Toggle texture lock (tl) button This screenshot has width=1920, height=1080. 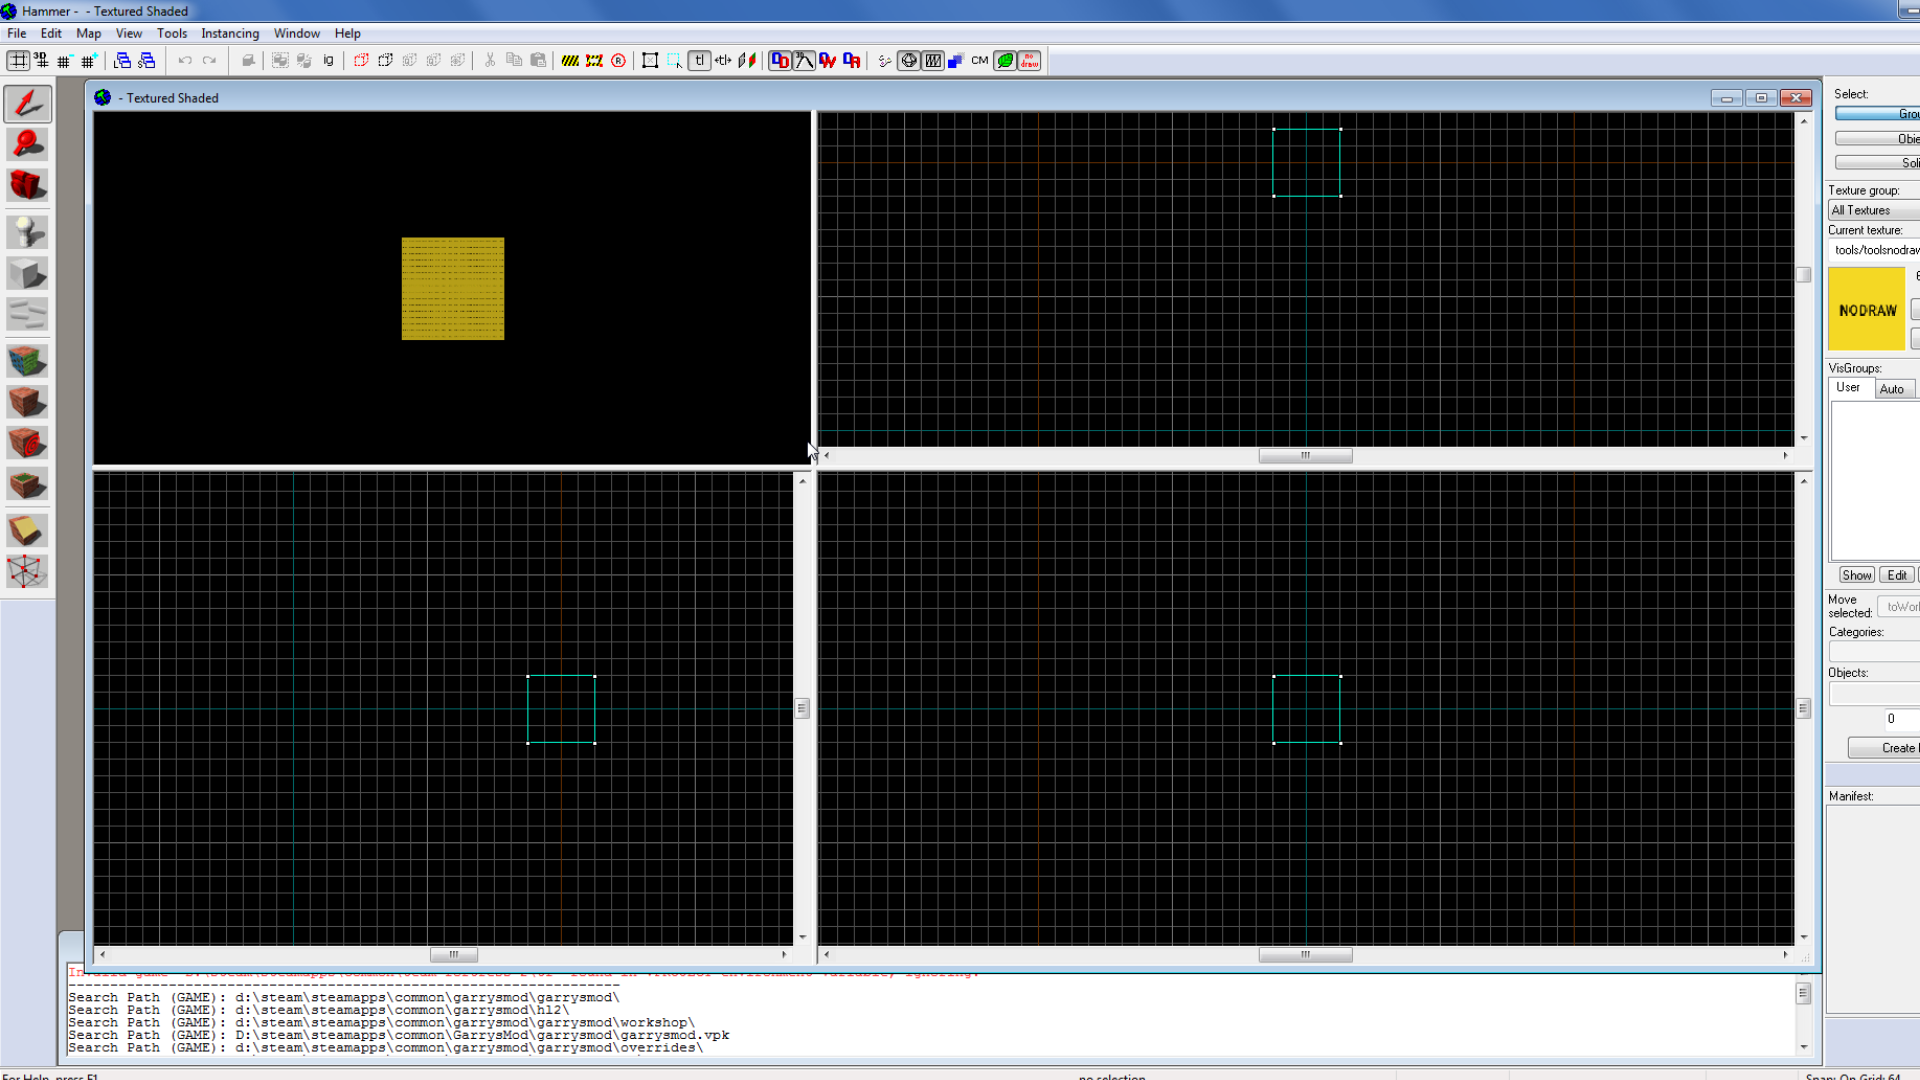click(699, 61)
